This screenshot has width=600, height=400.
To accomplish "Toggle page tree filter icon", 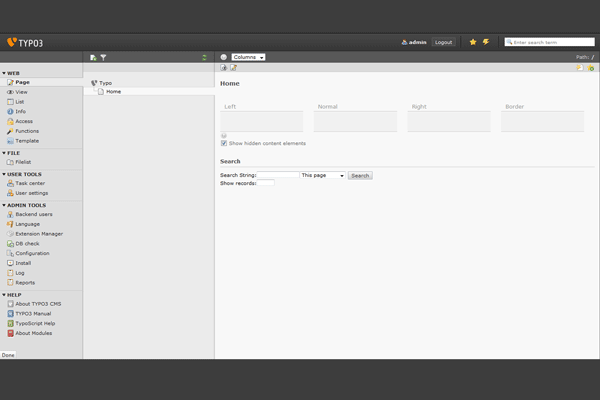I will pos(103,57).
